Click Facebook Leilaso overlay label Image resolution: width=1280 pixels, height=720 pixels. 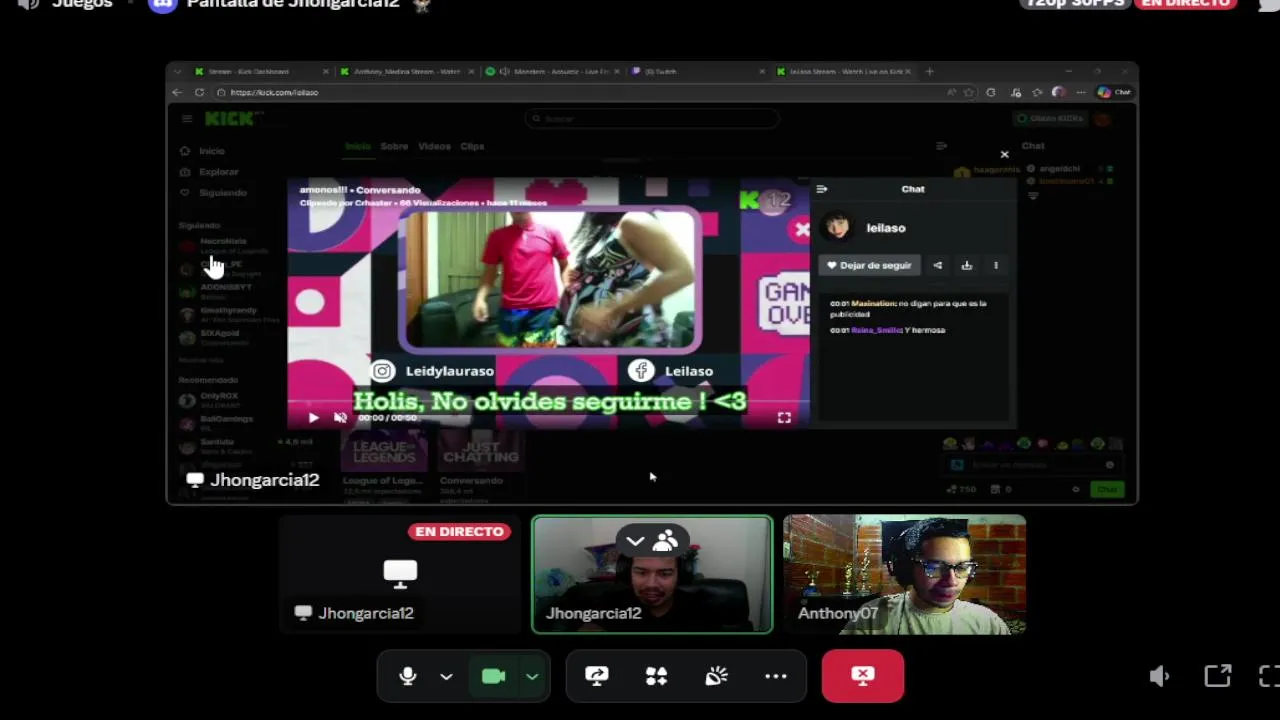[671, 371]
